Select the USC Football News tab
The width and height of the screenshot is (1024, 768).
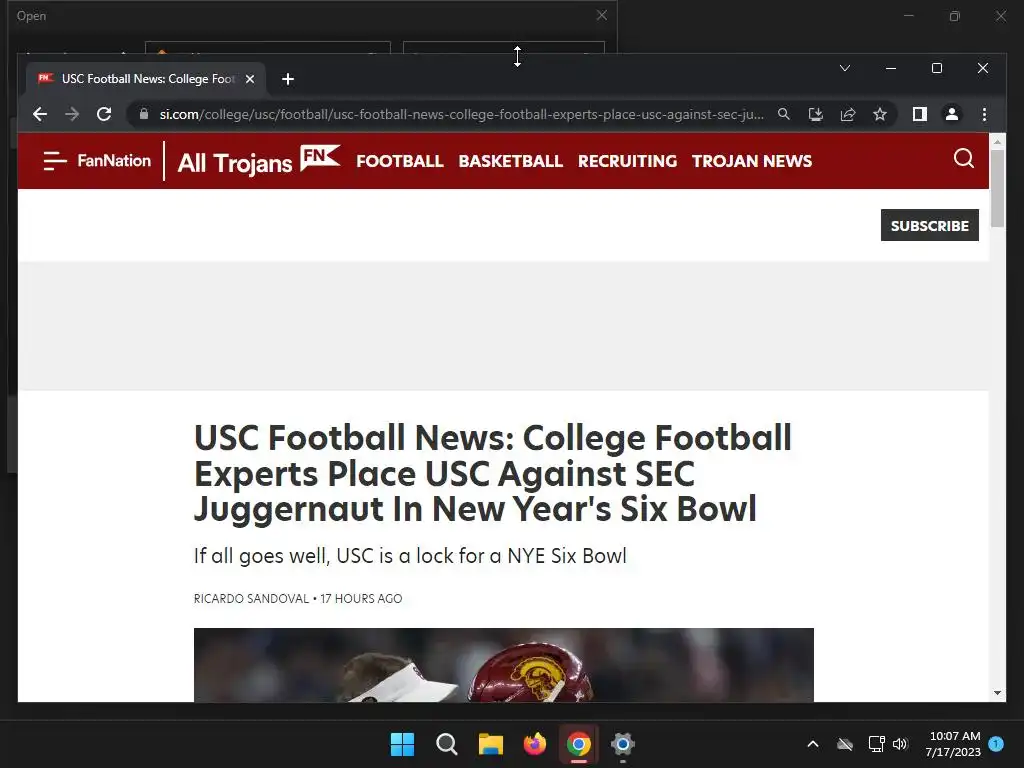point(146,79)
